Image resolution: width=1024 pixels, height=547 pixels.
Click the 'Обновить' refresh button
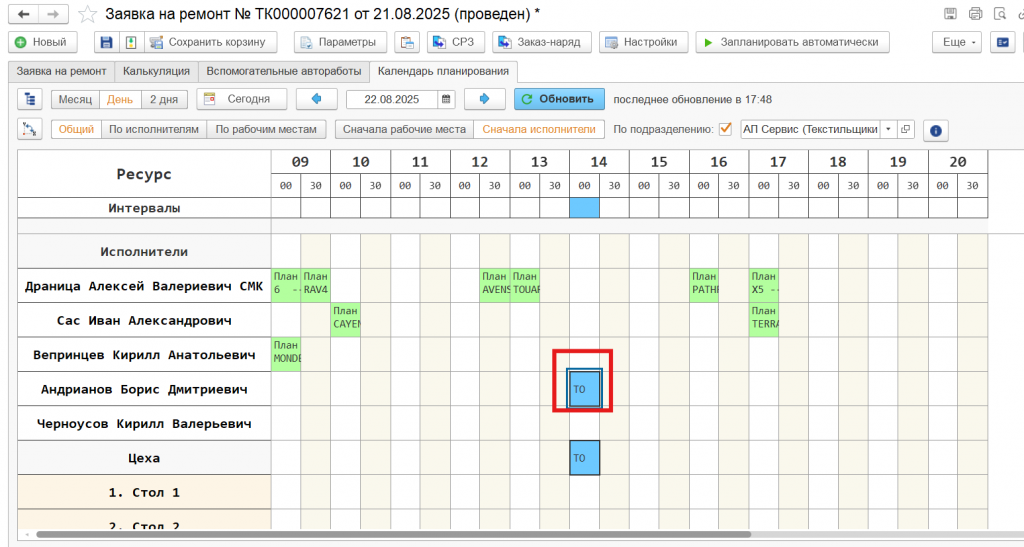click(x=560, y=99)
